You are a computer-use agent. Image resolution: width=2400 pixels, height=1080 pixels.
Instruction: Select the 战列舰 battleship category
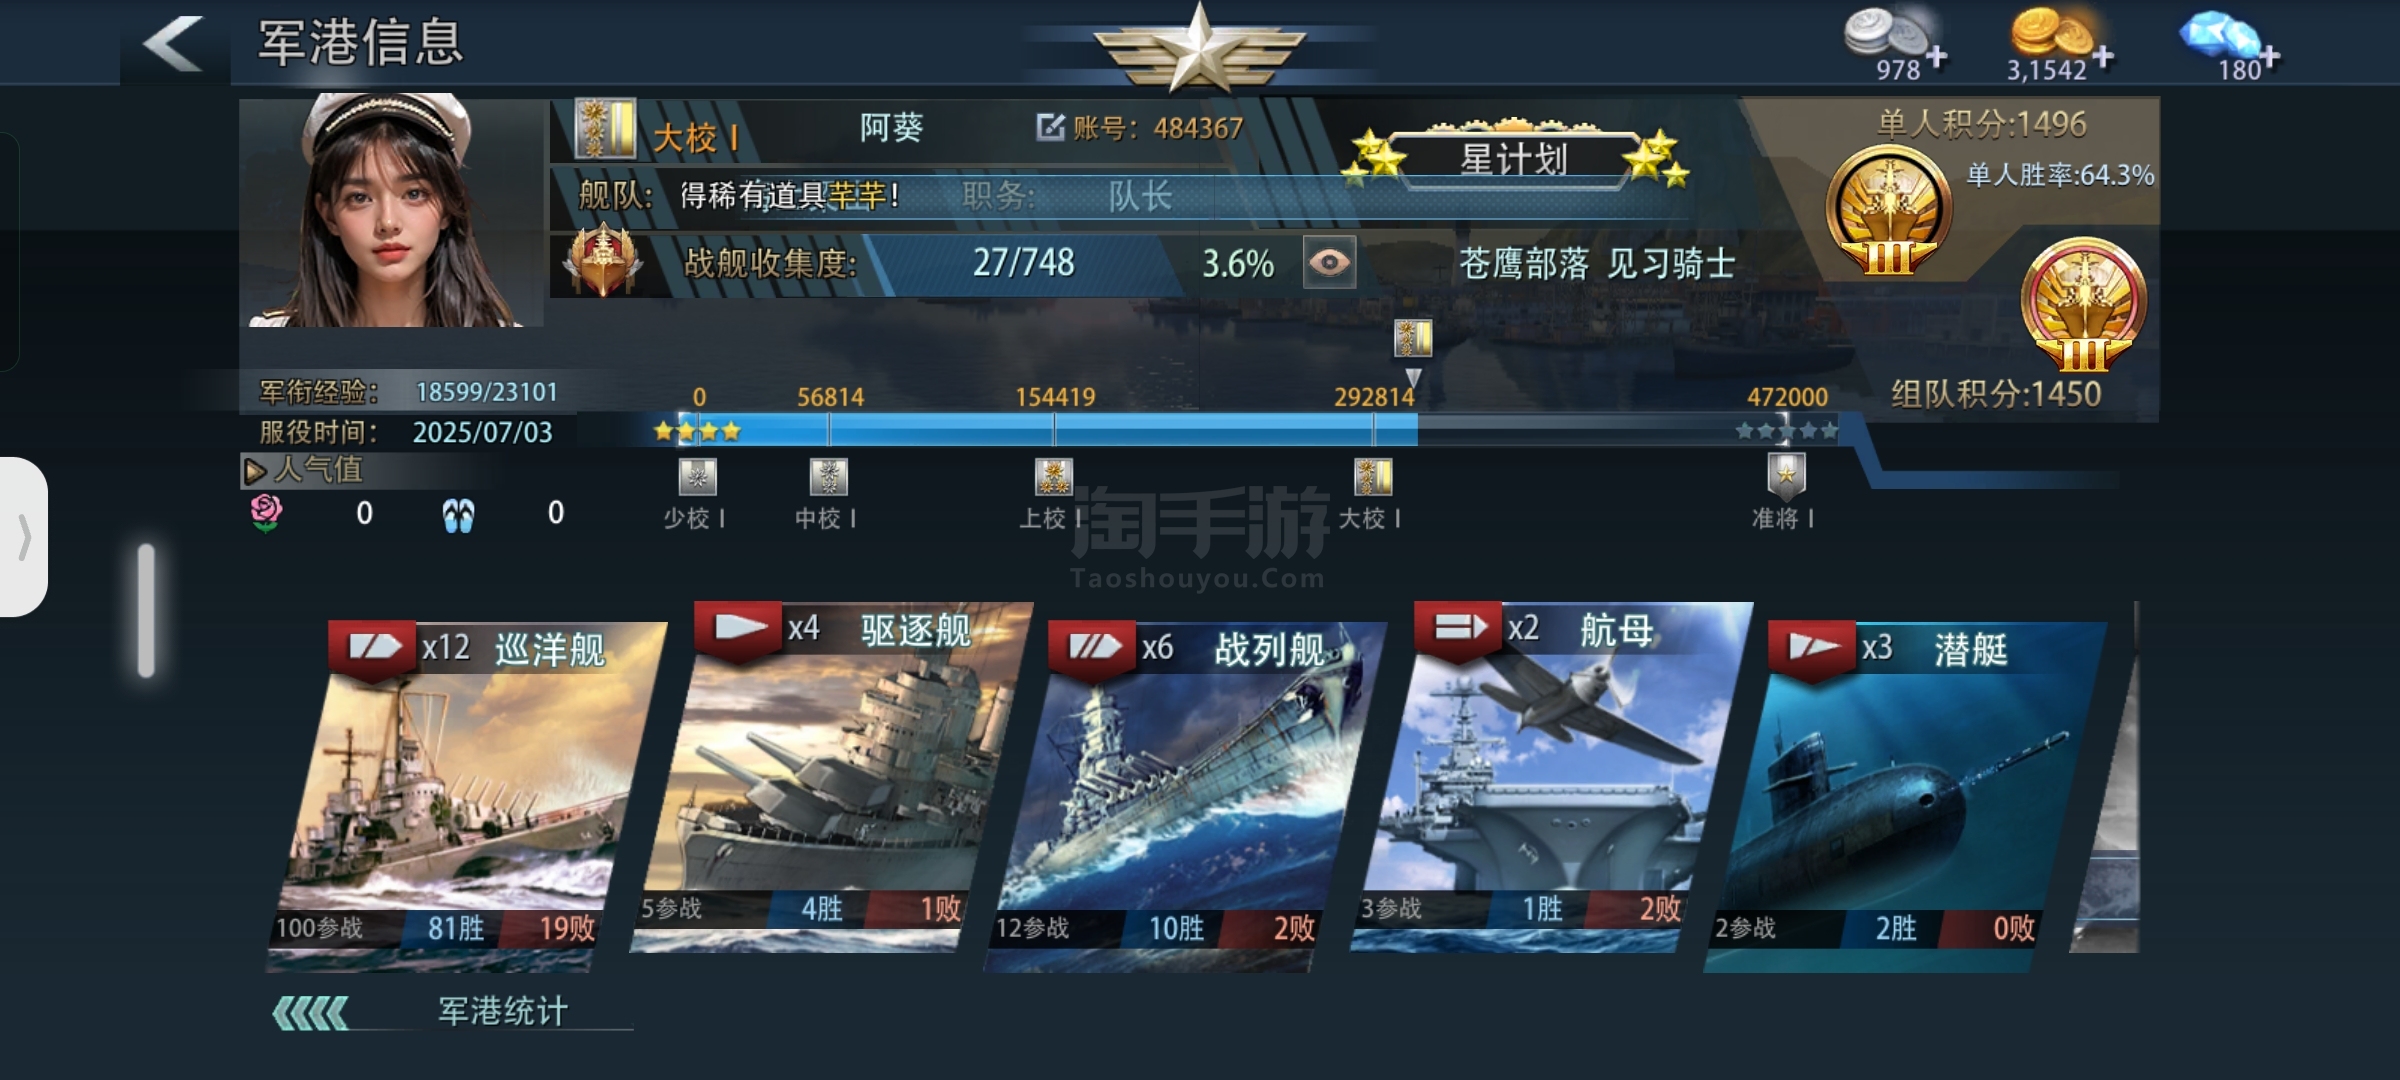pyautogui.click(x=1186, y=796)
